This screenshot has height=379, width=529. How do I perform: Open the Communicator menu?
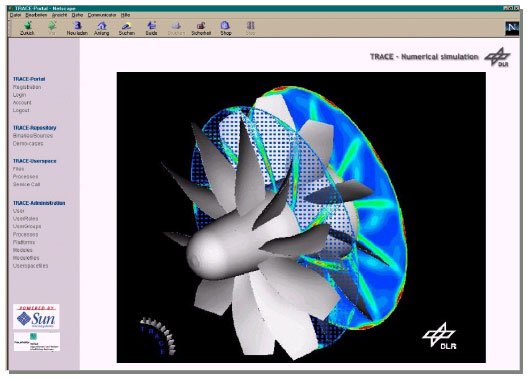tap(102, 15)
